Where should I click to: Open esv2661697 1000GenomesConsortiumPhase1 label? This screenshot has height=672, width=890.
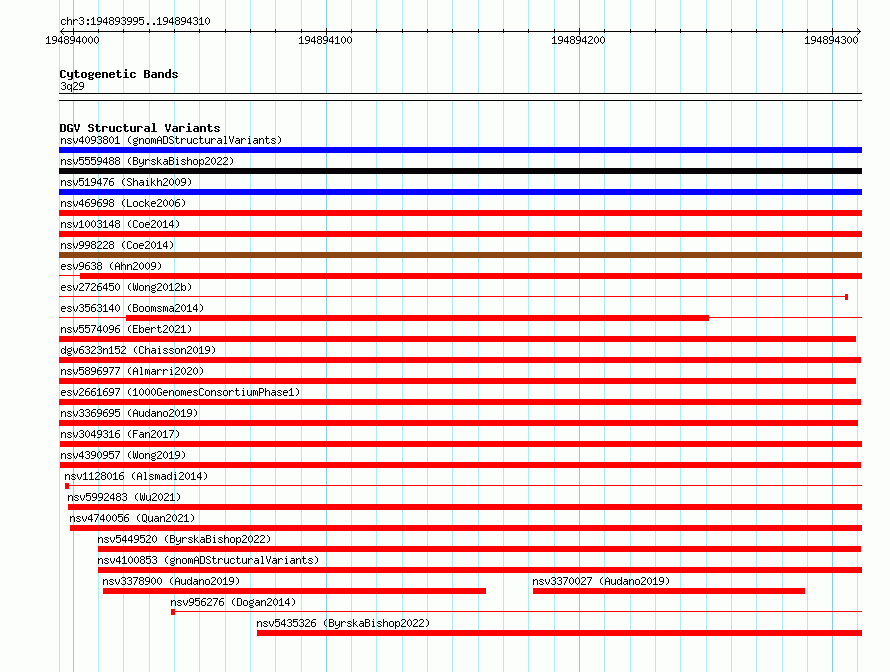180,392
